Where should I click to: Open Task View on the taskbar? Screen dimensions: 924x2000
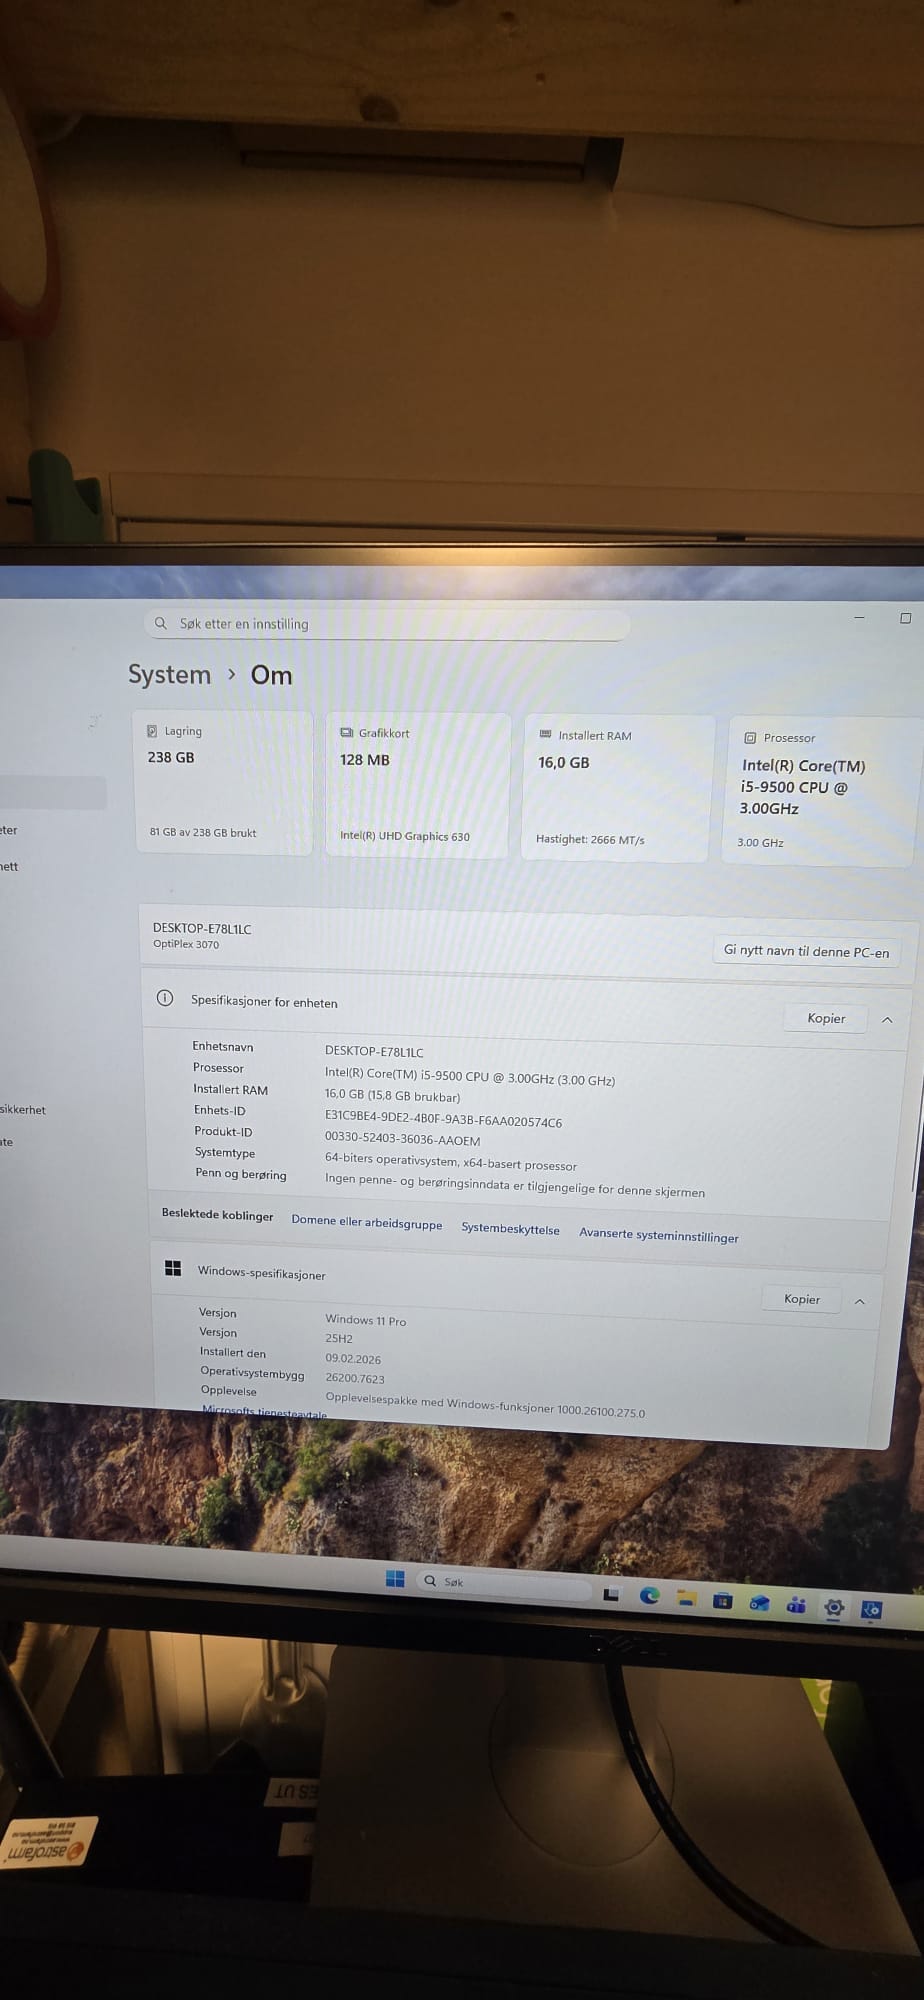tap(611, 1593)
